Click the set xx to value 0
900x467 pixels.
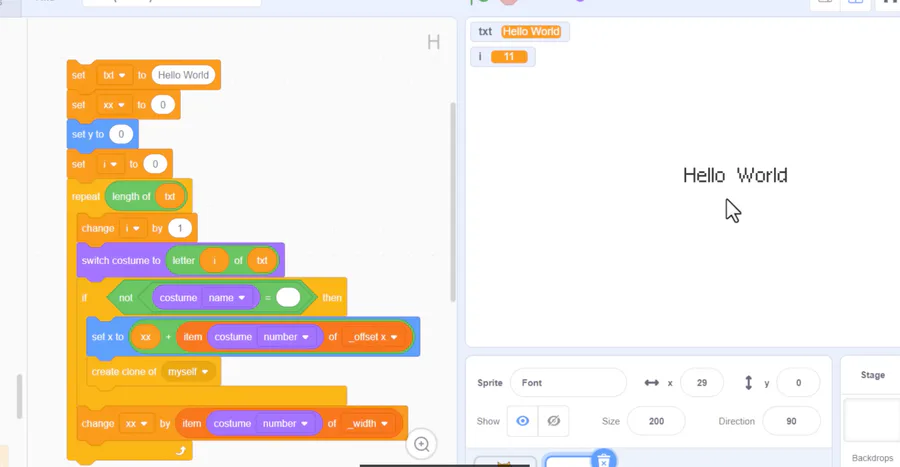(x=162, y=105)
